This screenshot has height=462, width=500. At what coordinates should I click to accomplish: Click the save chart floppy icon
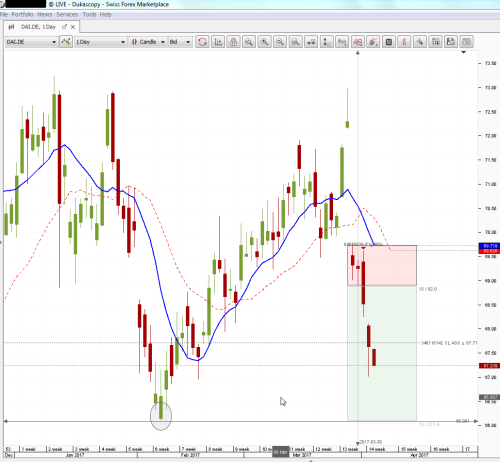(451, 42)
